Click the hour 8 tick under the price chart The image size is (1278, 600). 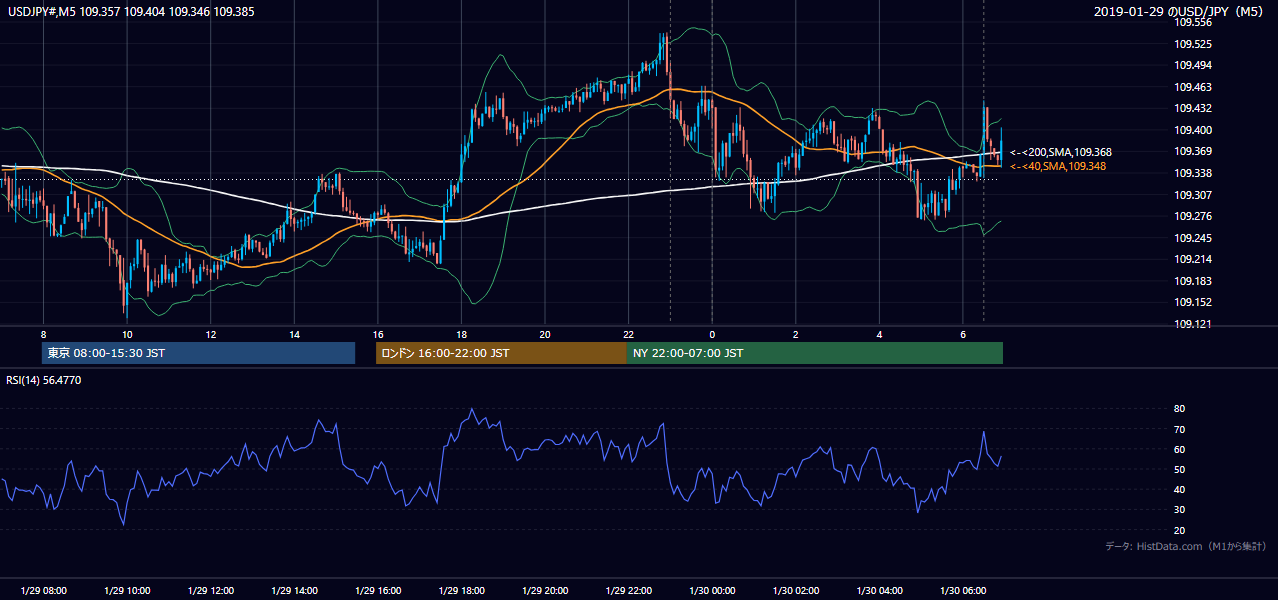[43, 334]
